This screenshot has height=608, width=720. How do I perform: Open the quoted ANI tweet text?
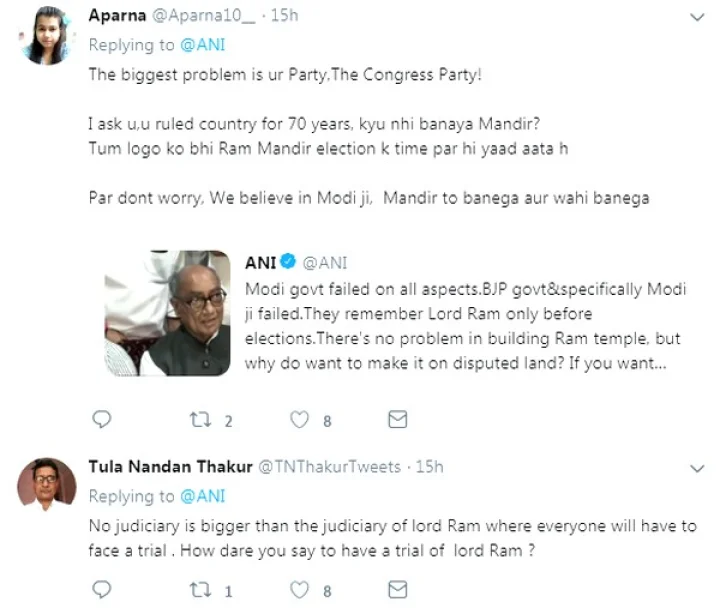pos(465,326)
